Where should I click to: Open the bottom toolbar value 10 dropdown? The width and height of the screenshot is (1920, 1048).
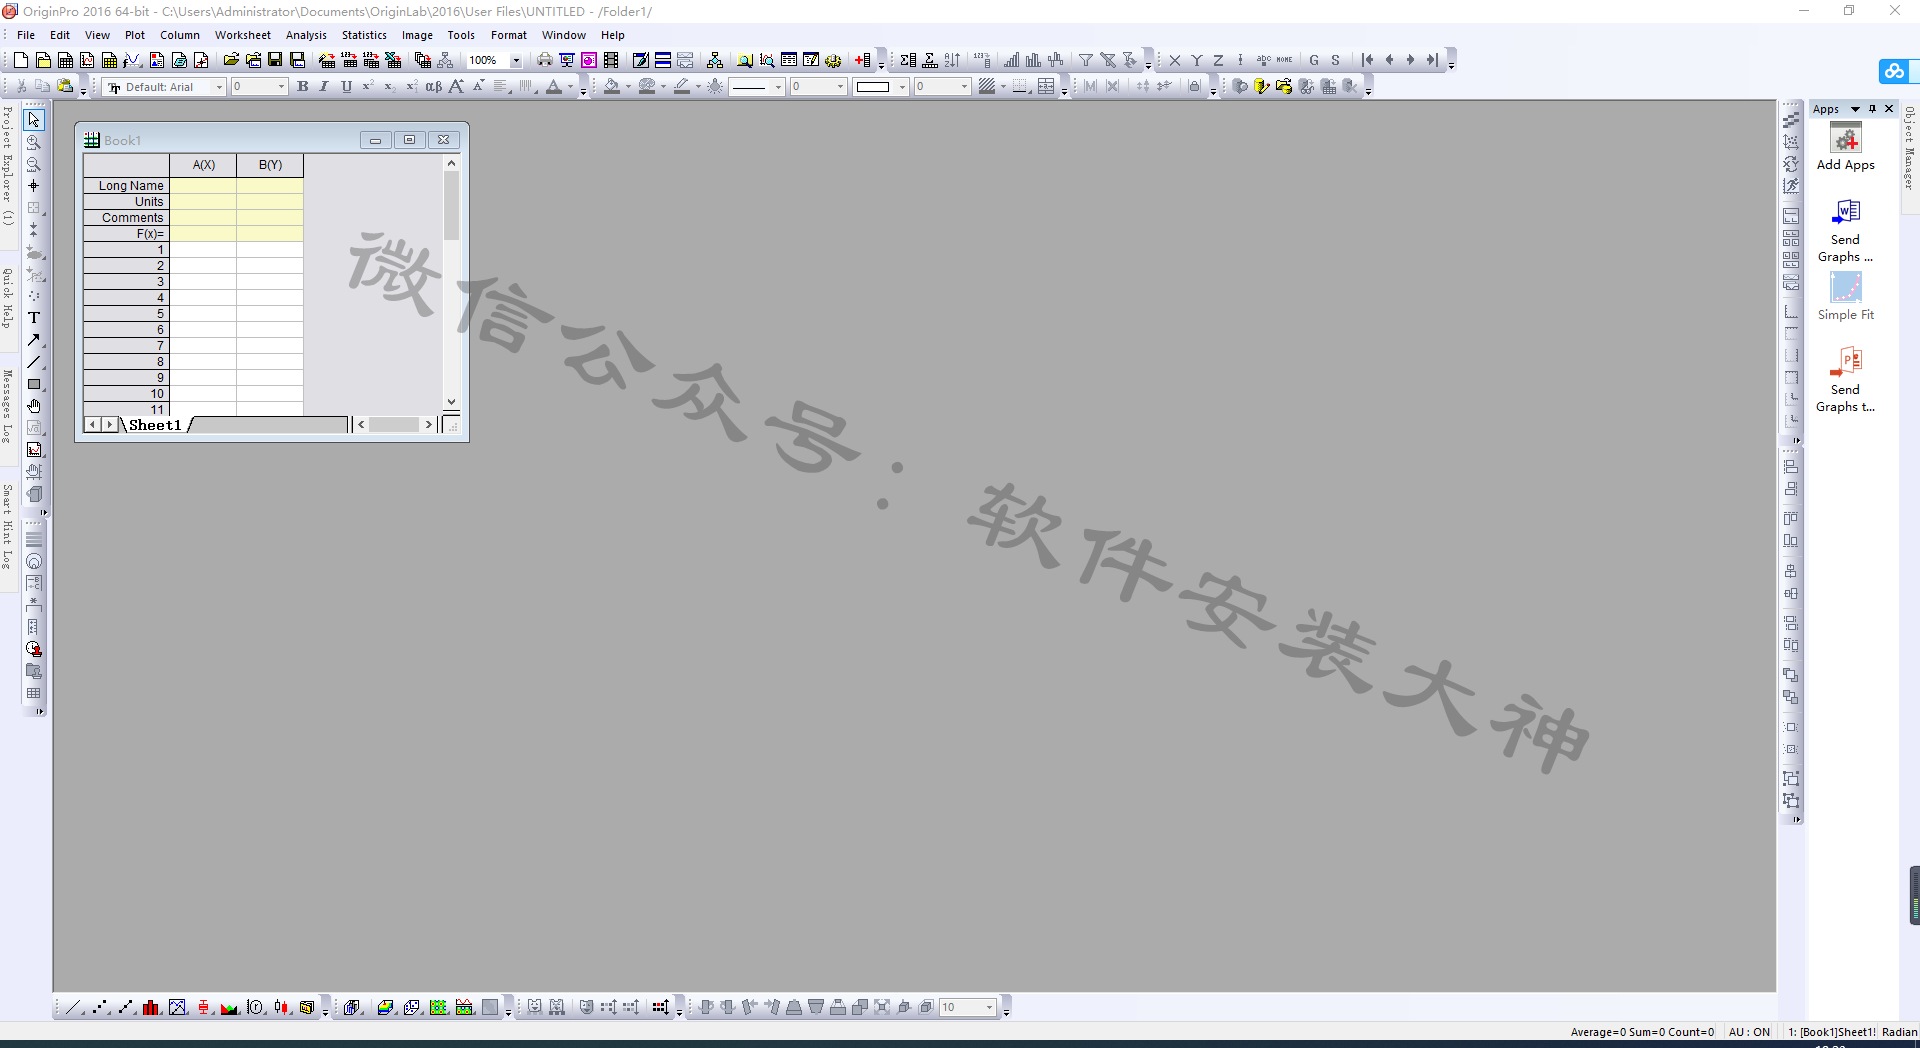coord(990,1007)
